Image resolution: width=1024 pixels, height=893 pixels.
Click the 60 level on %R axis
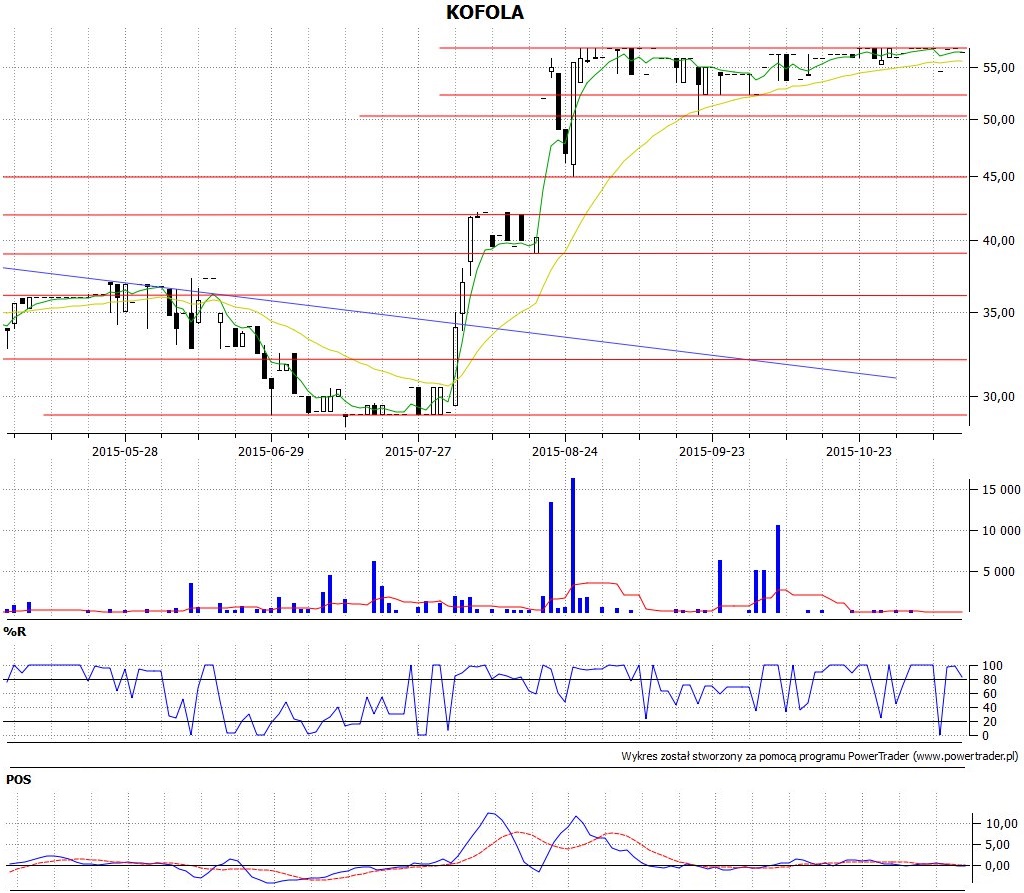(x=990, y=694)
